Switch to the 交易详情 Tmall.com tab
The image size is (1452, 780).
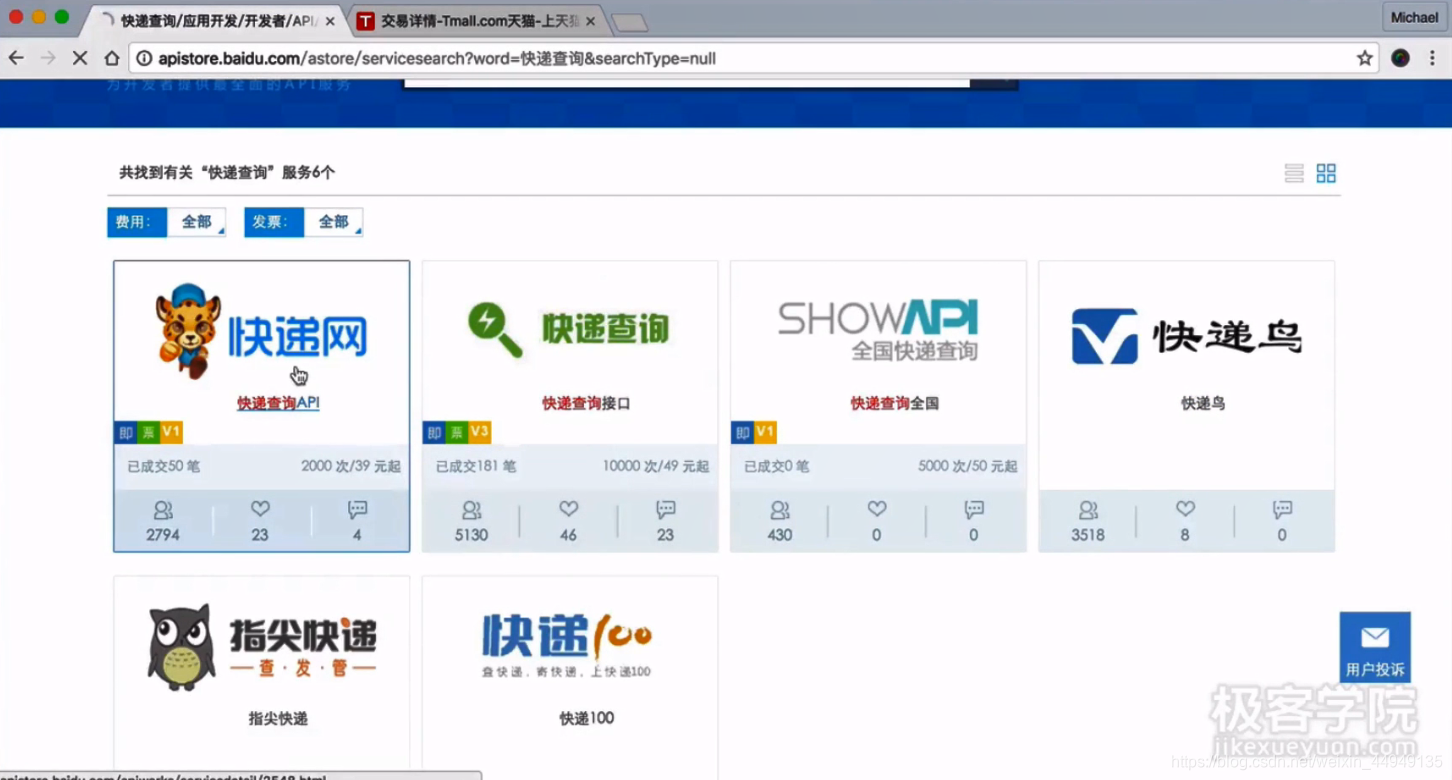(x=480, y=21)
